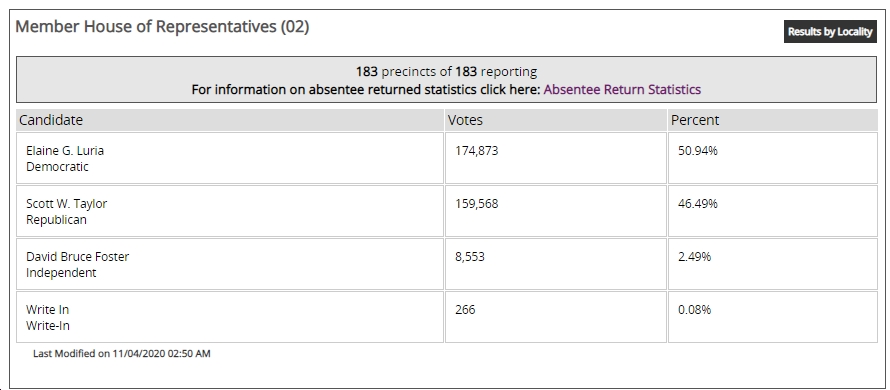Click the Results by Locality button
This screenshot has height=390, width=890.
830,32
